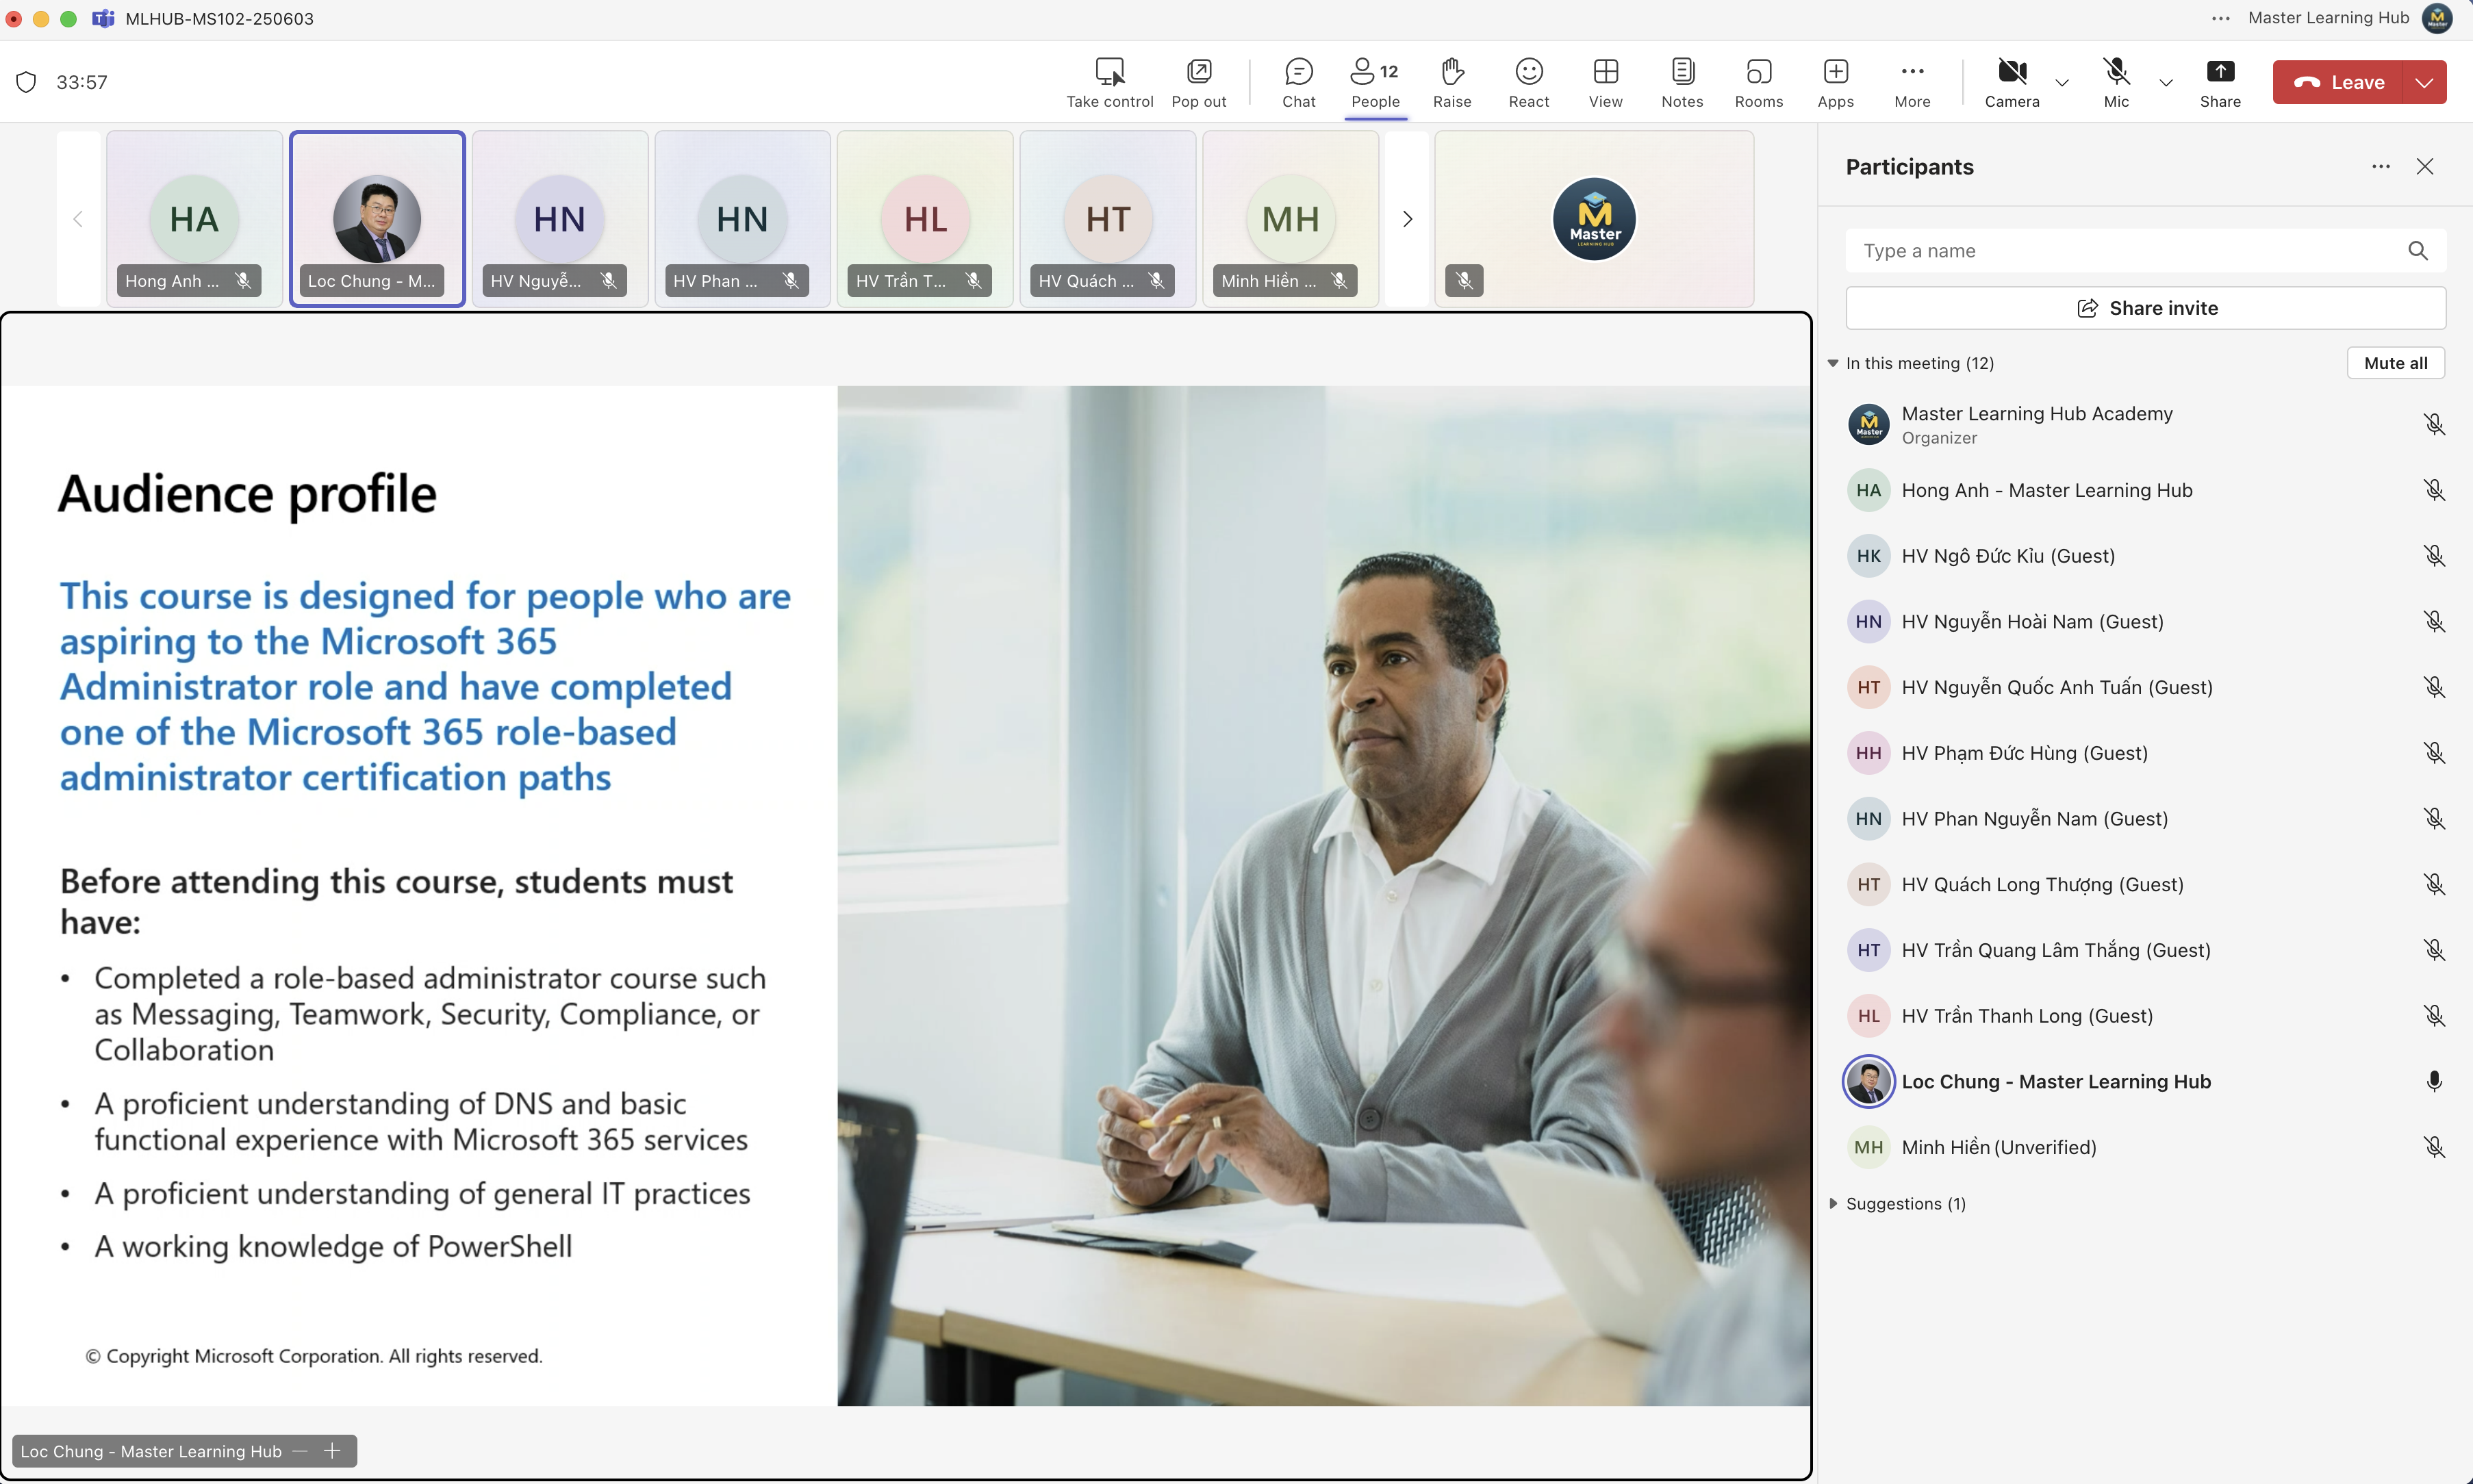
Task: Toggle the People panel
Action: click(x=1375, y=83)
